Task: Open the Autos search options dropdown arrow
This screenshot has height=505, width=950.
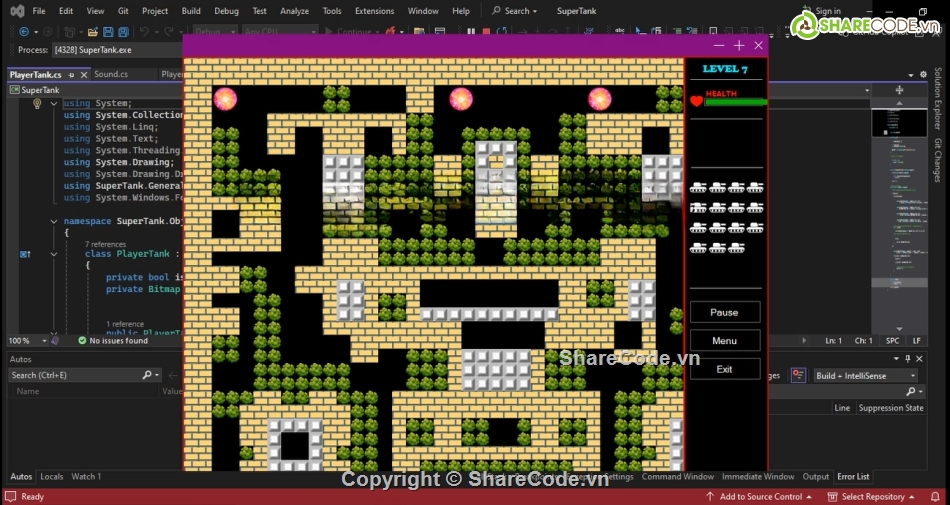Action: [x=157, y=375]
